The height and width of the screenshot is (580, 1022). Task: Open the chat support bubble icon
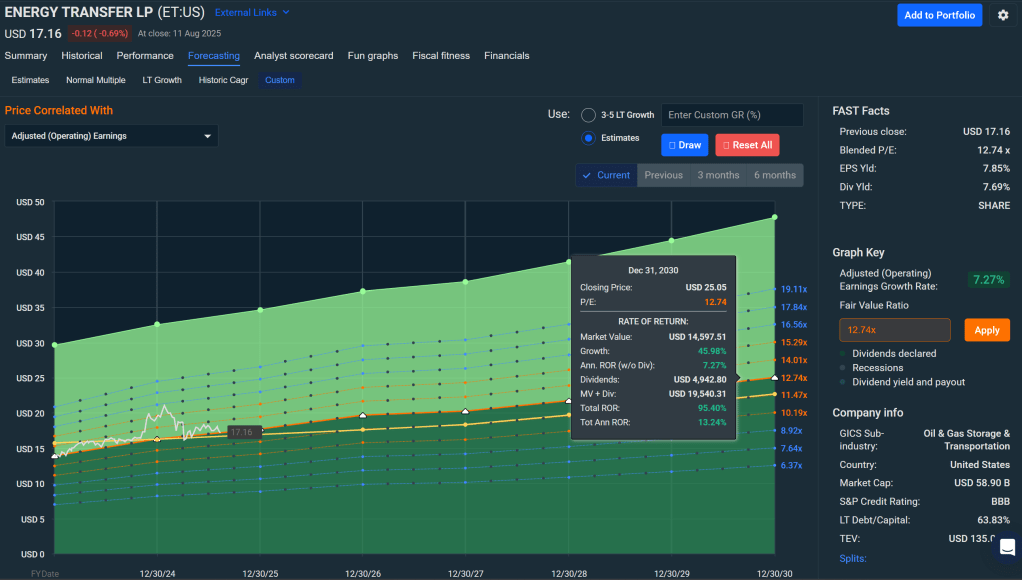(x=1006, y=547)
